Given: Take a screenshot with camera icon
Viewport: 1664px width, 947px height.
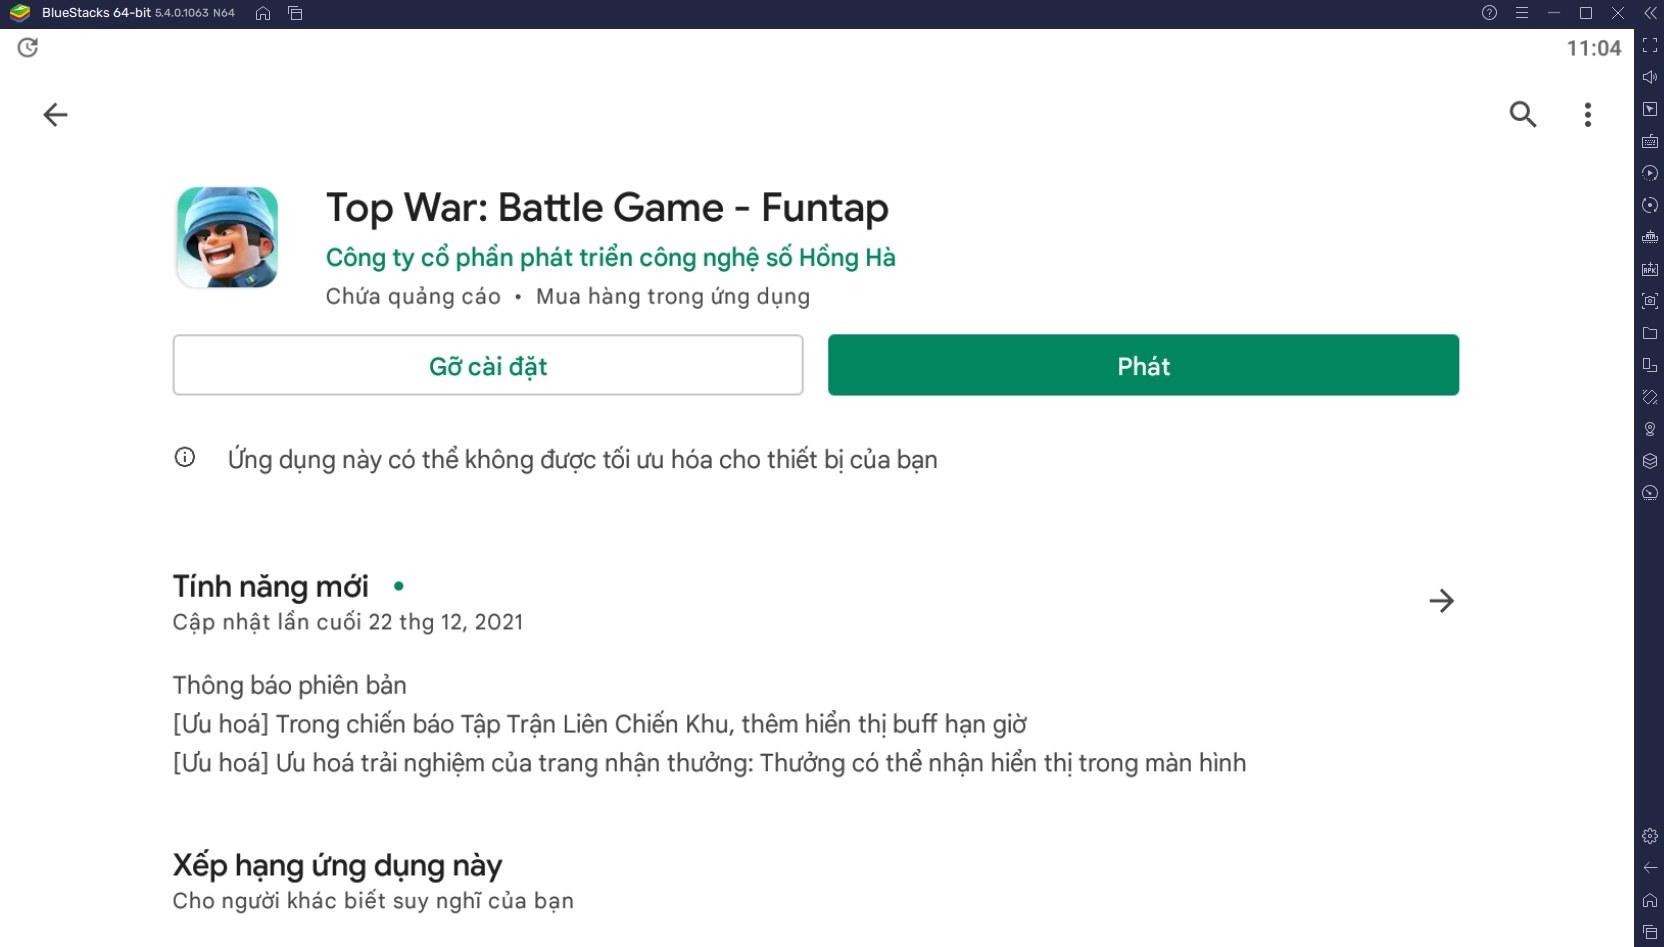Looking at the screenshot, I should 1650,301.
